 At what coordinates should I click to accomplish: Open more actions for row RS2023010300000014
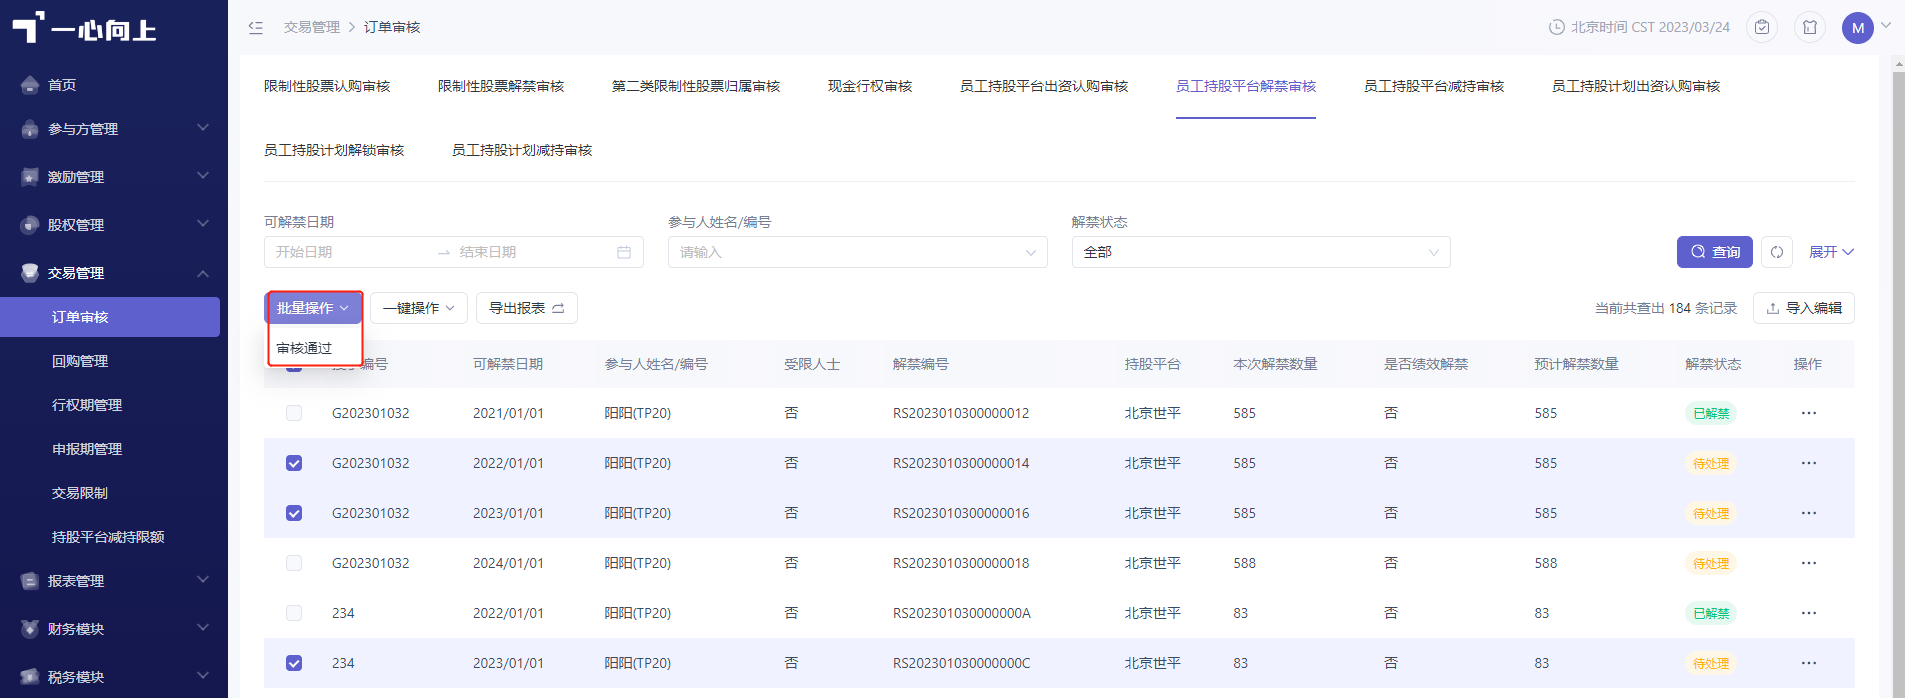[1809, 463]
